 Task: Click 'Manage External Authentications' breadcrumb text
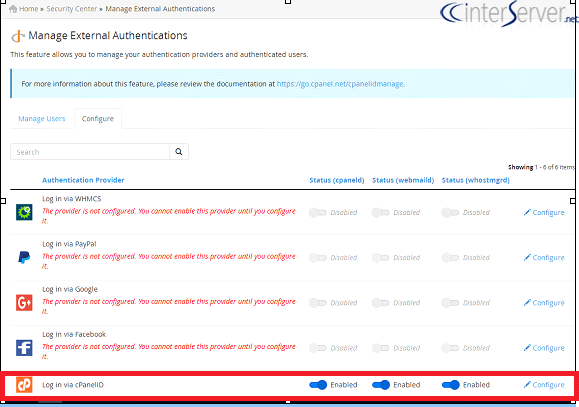pos(160,9)
